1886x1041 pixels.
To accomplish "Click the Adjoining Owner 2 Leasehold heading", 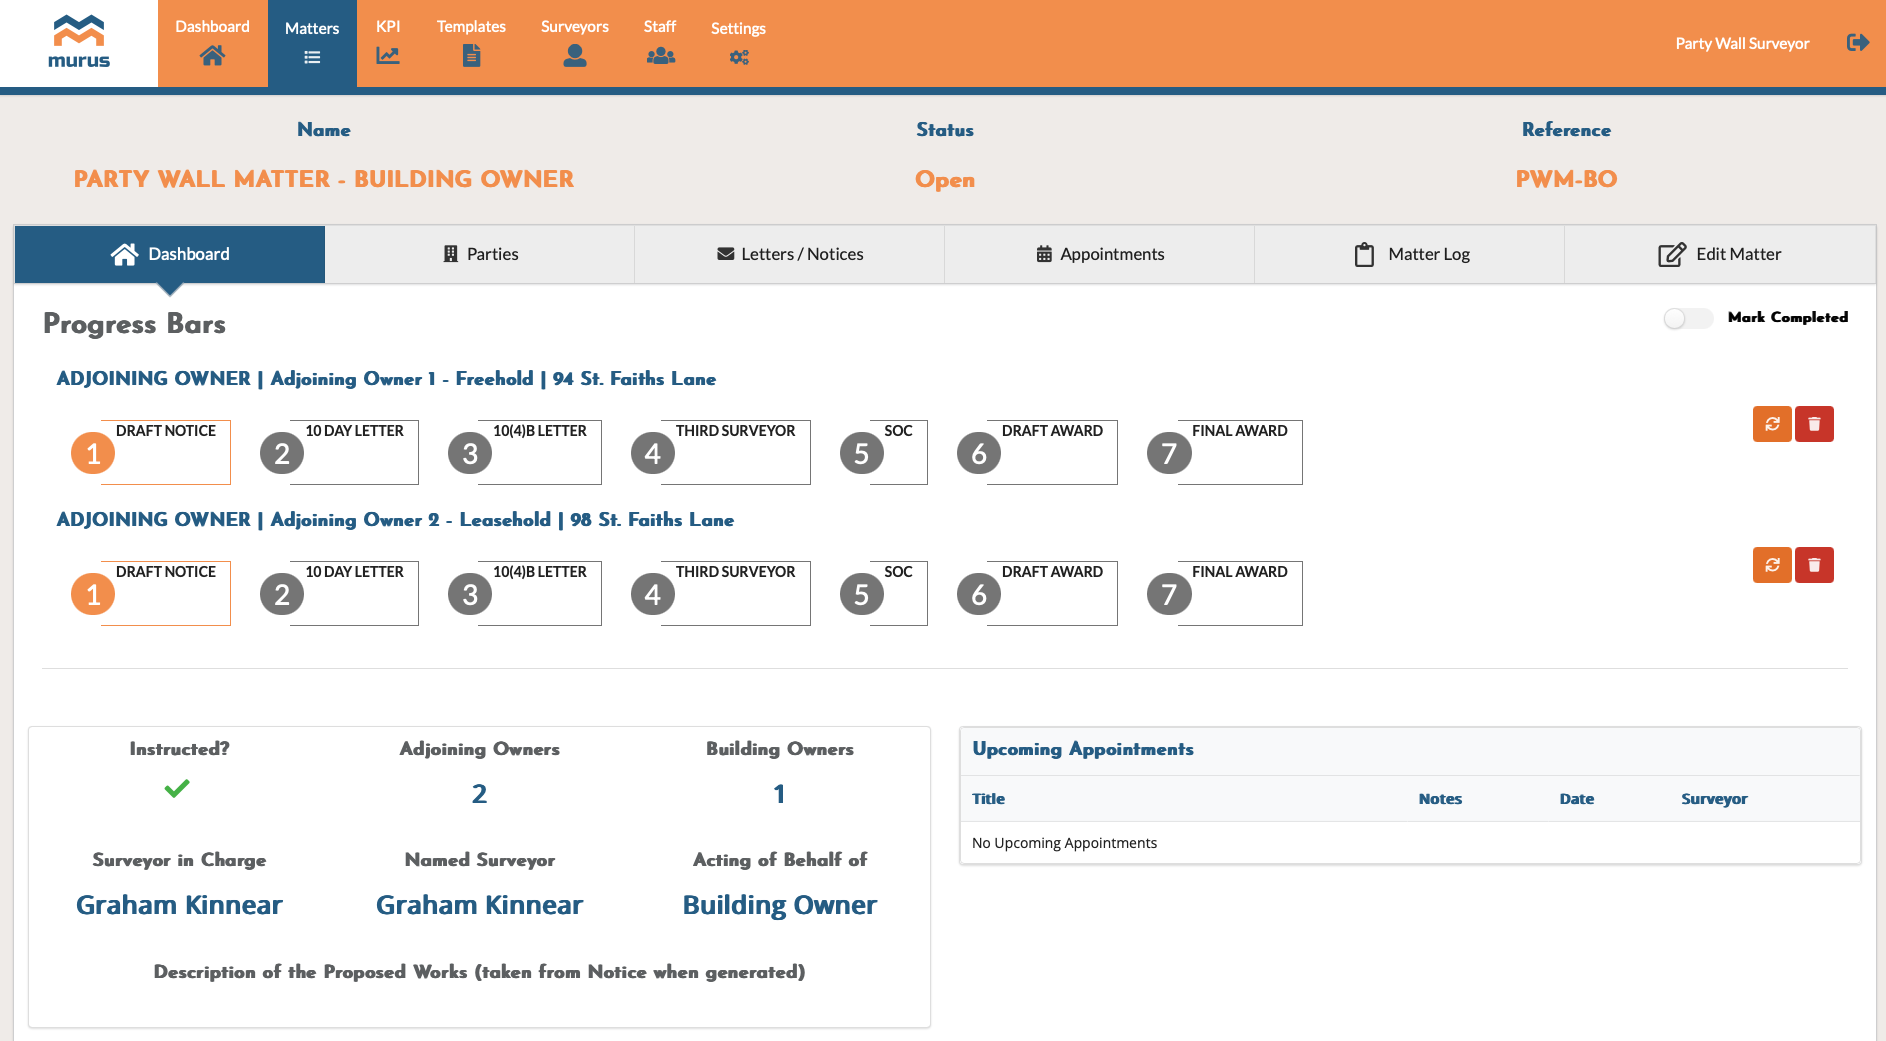I will [395, 520].
